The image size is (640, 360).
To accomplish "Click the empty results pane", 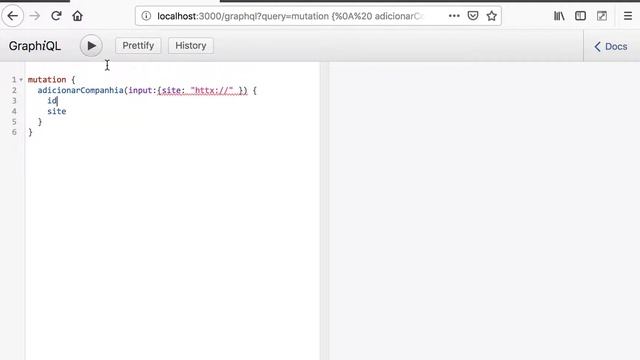I will 484,211.
